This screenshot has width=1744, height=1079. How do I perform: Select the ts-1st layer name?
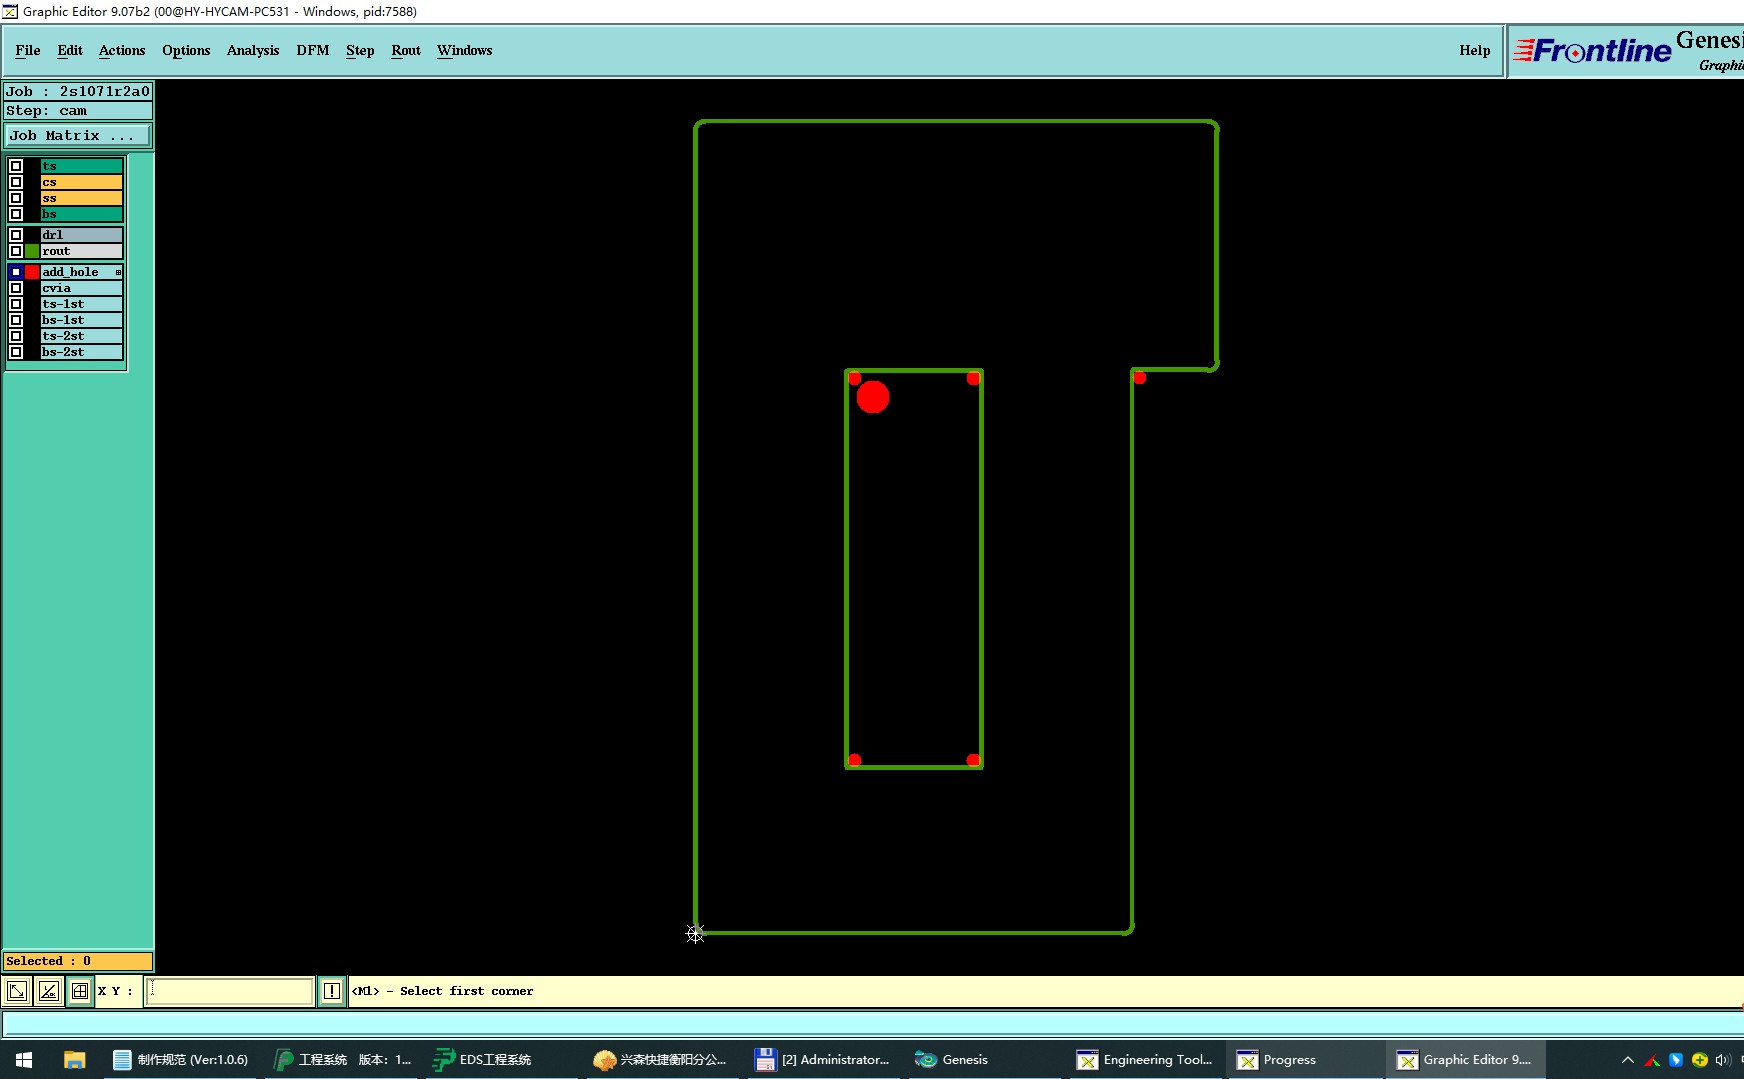pos(82,304)
